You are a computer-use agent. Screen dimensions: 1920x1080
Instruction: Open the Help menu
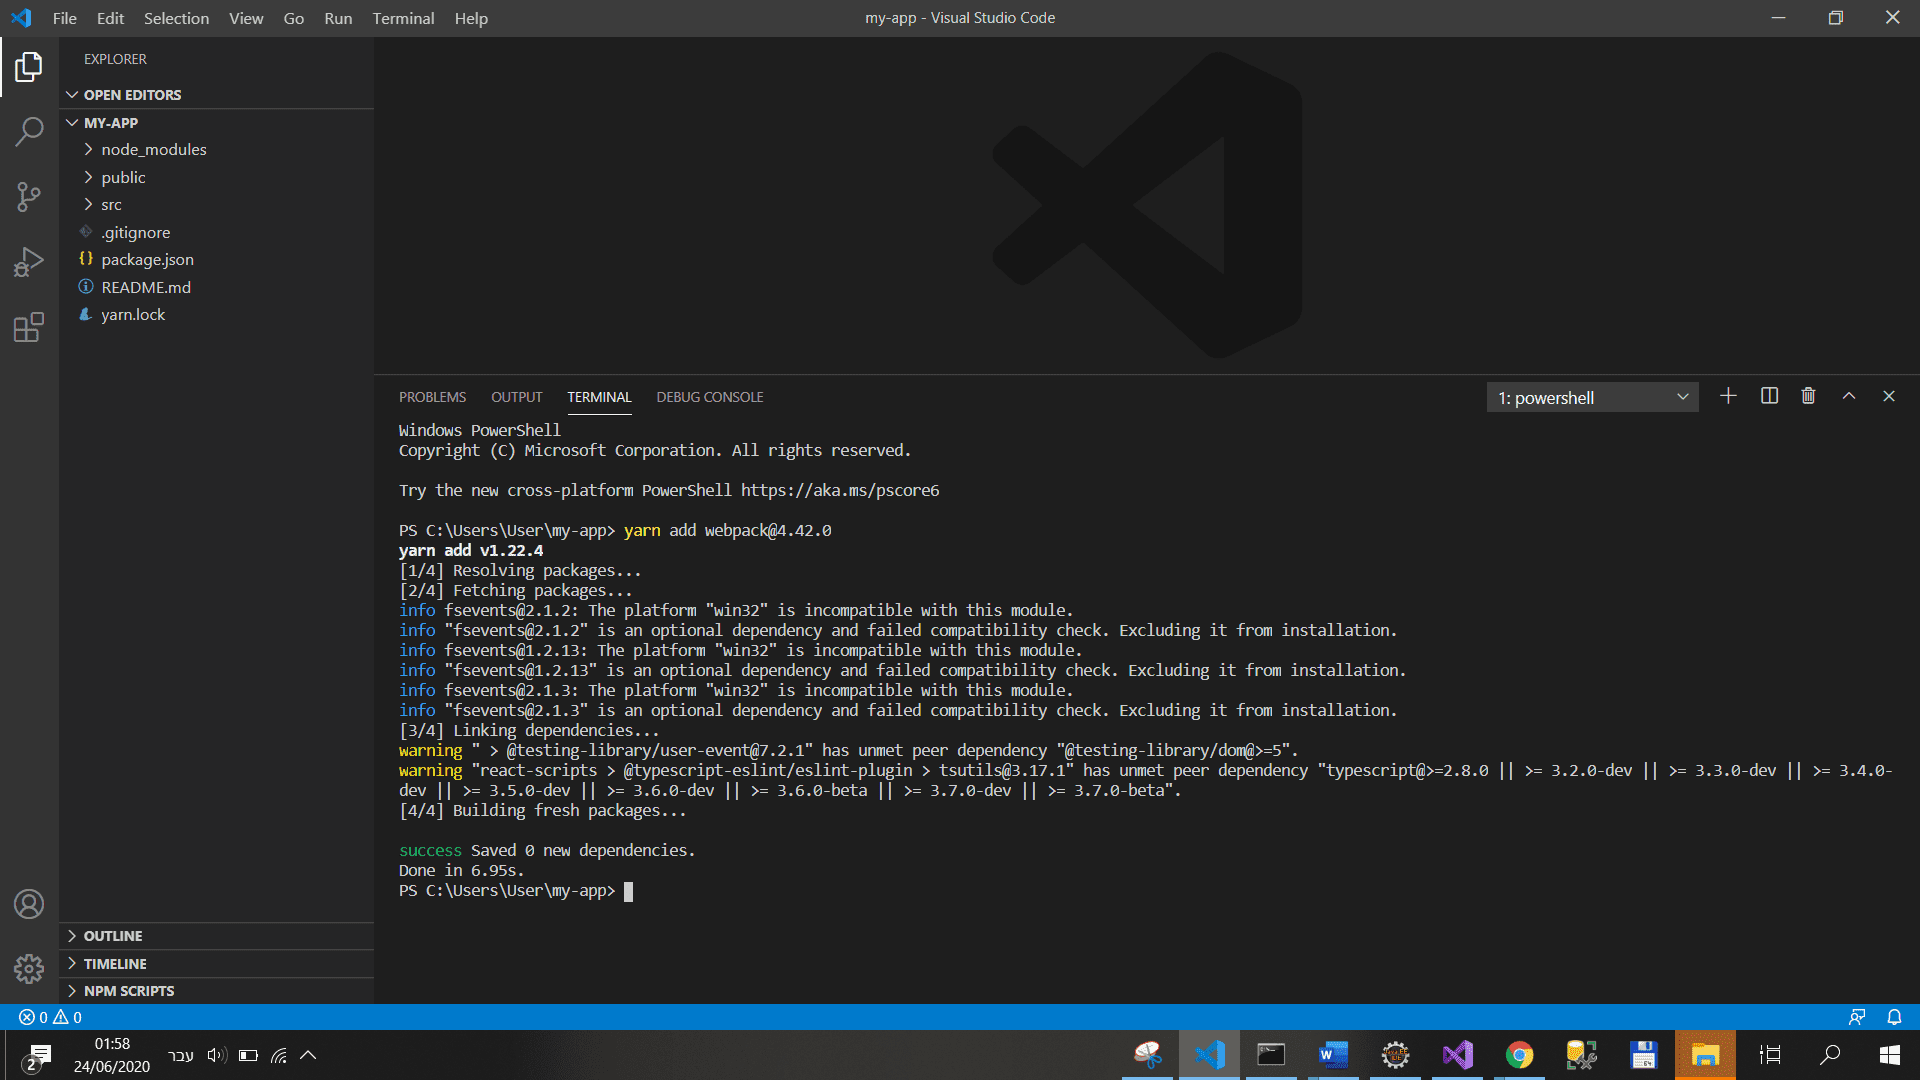(471, 18)
